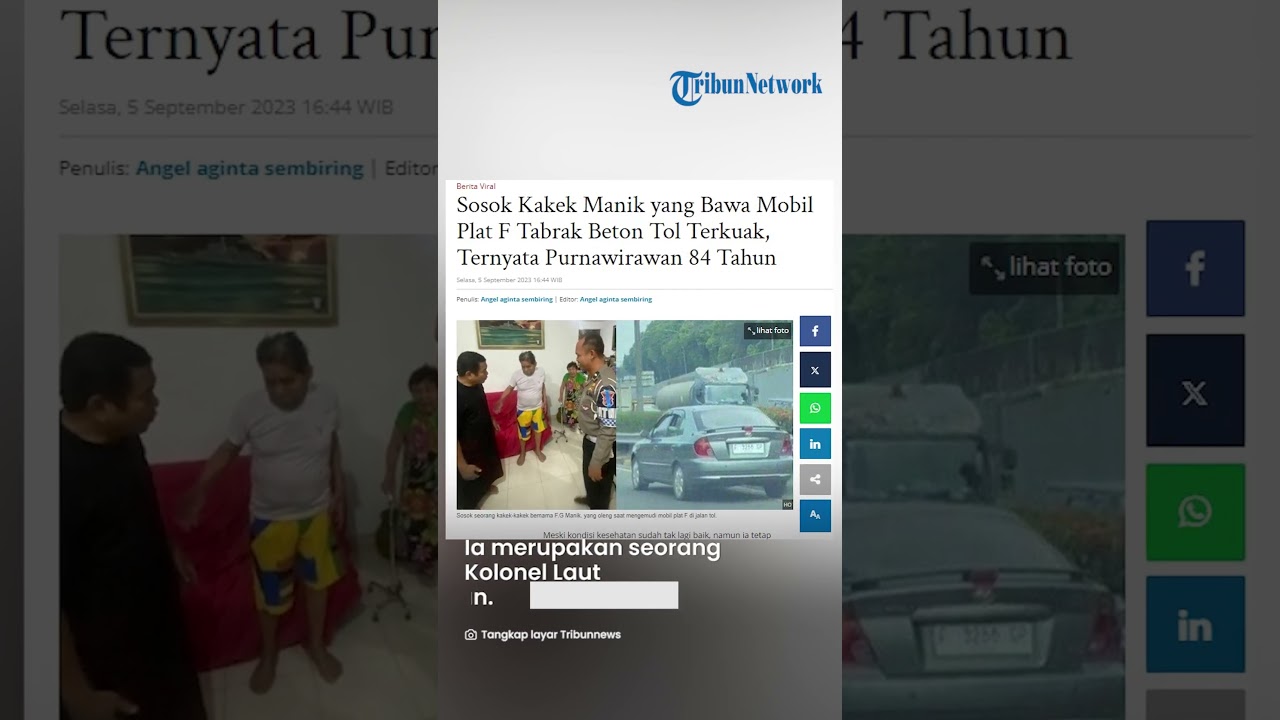Click the small Facebook share icon beside article photo
This screenshot has height=720, width=1280.
pos(815,331)
